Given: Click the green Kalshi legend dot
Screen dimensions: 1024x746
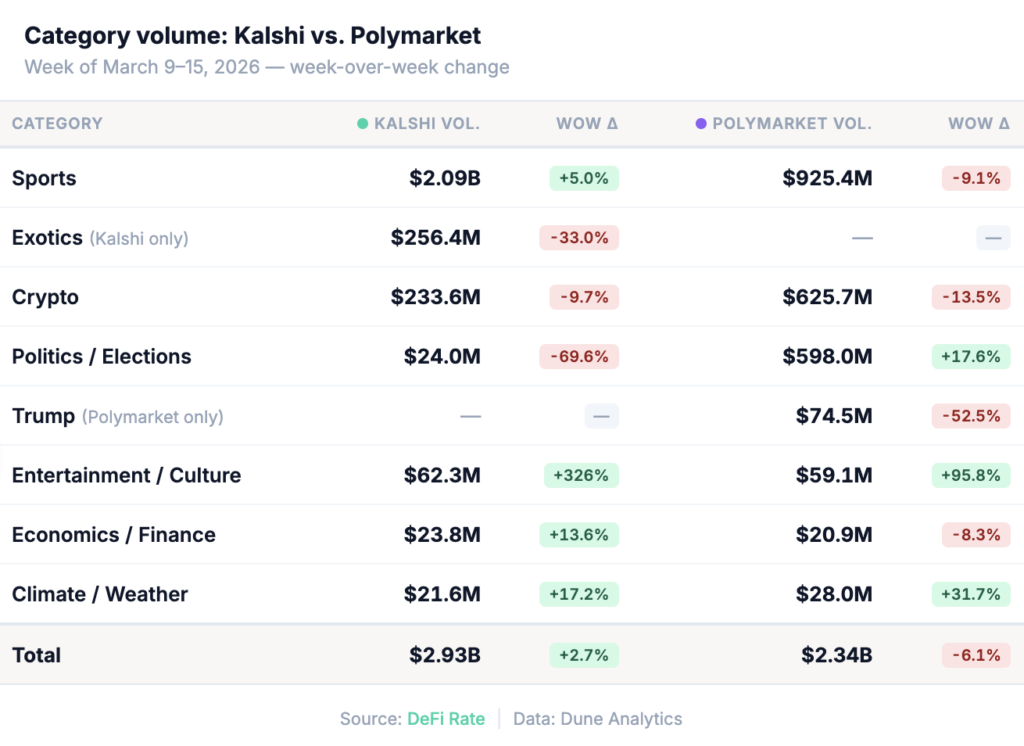Looking at the screenshot, I should 363,124.
